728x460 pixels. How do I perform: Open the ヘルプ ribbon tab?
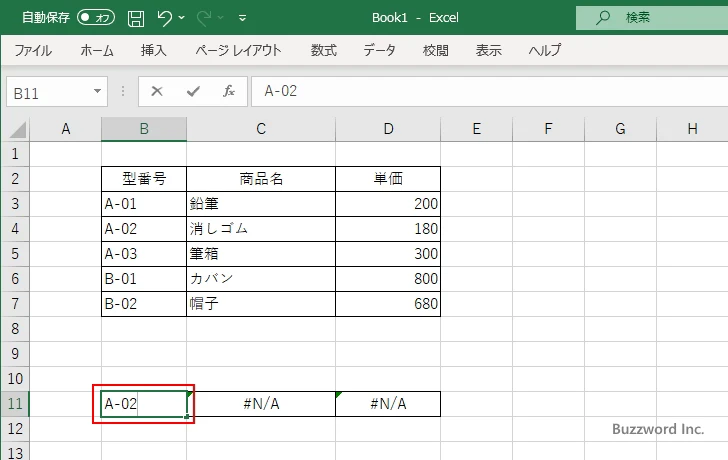point(545,50)
